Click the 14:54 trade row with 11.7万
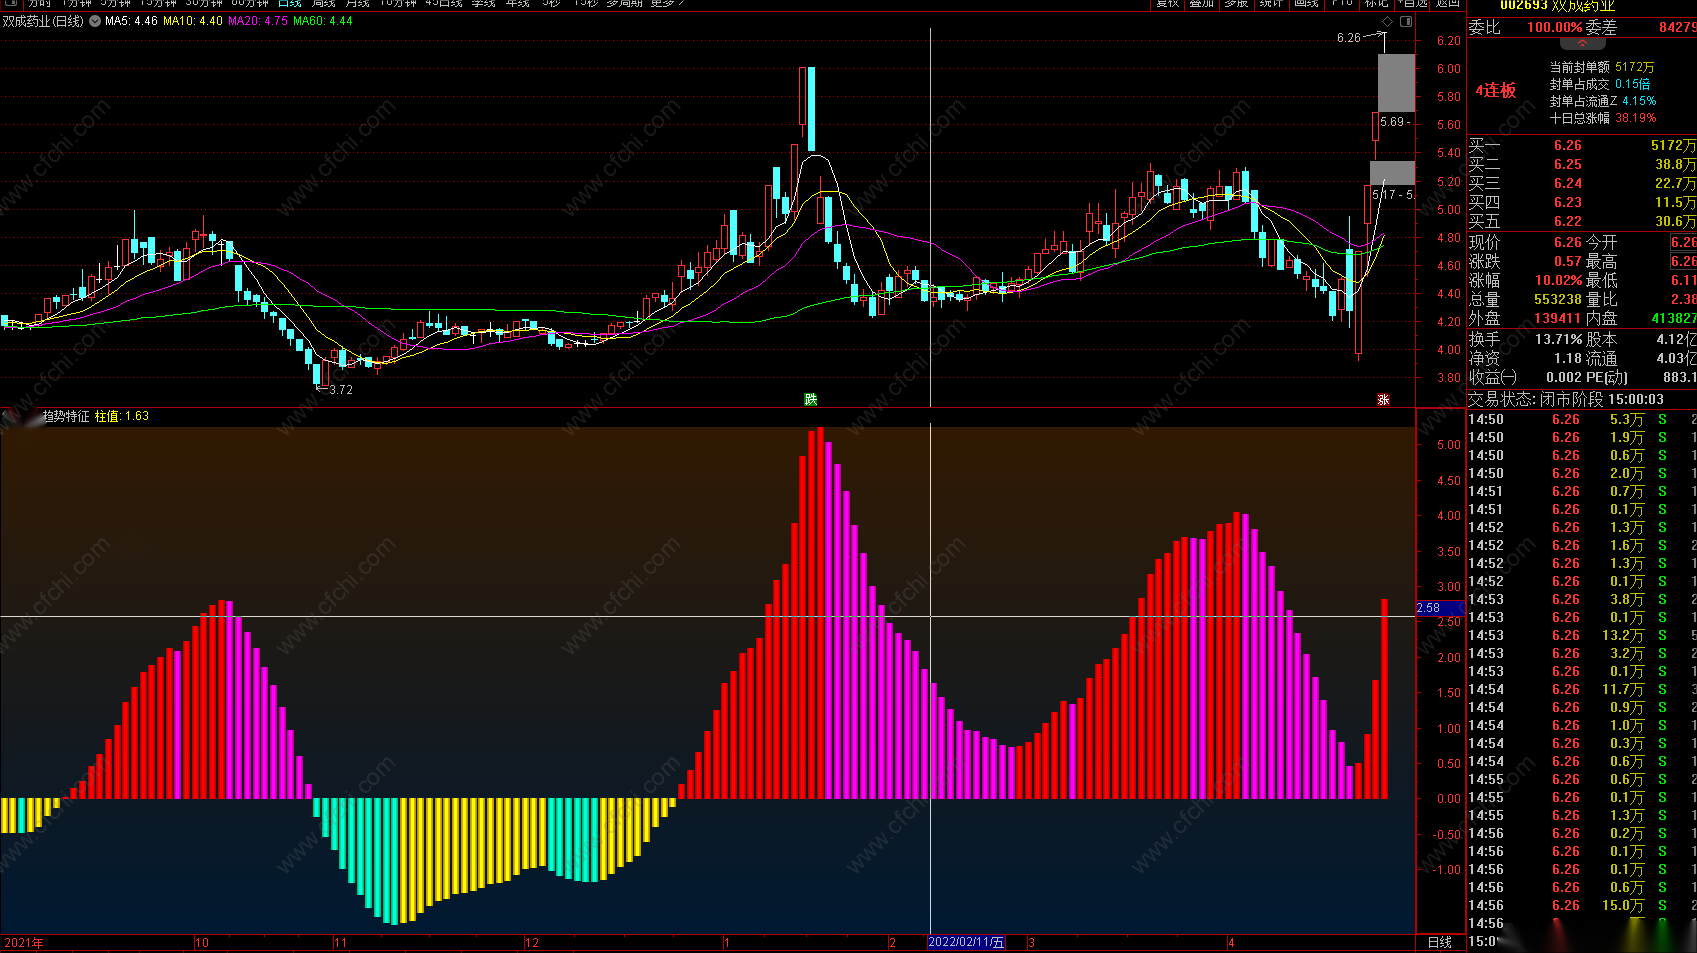 1582,689
